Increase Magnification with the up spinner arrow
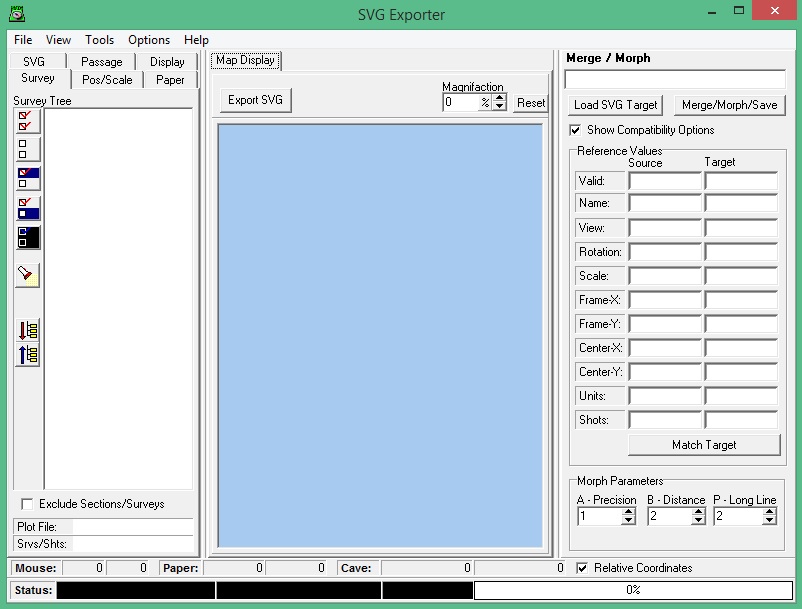Screen dimensions: 802x609 500,98
